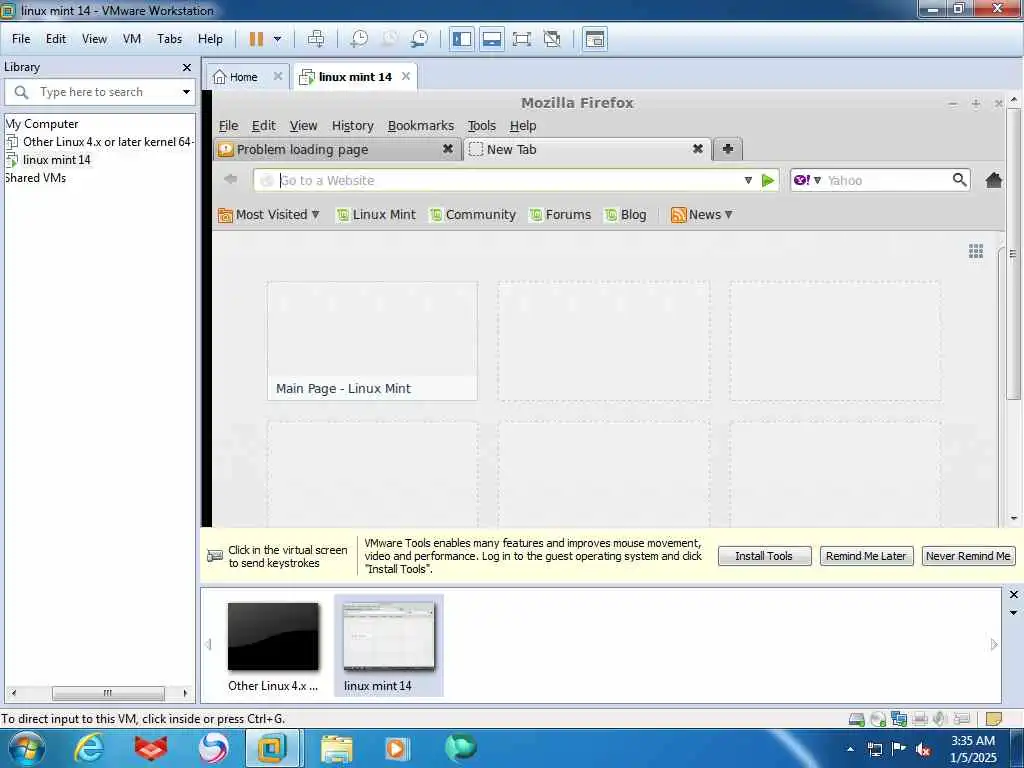Open the Blog bookmark
Viewport: 1024px width, 768px height.
pyautogui.click(x=626, y=215)
